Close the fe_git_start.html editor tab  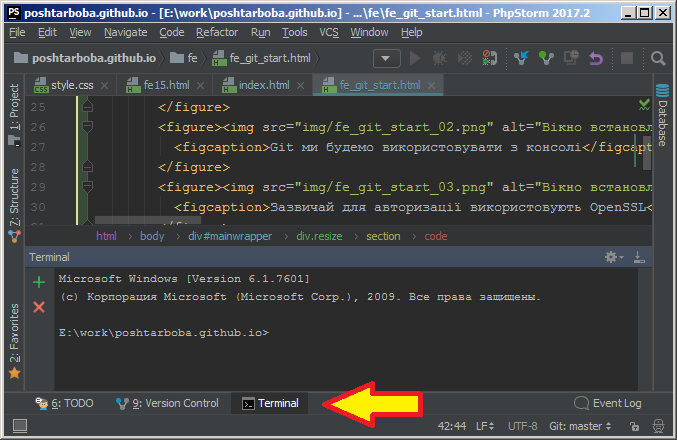pyautogui.click(x=431, y=85)
